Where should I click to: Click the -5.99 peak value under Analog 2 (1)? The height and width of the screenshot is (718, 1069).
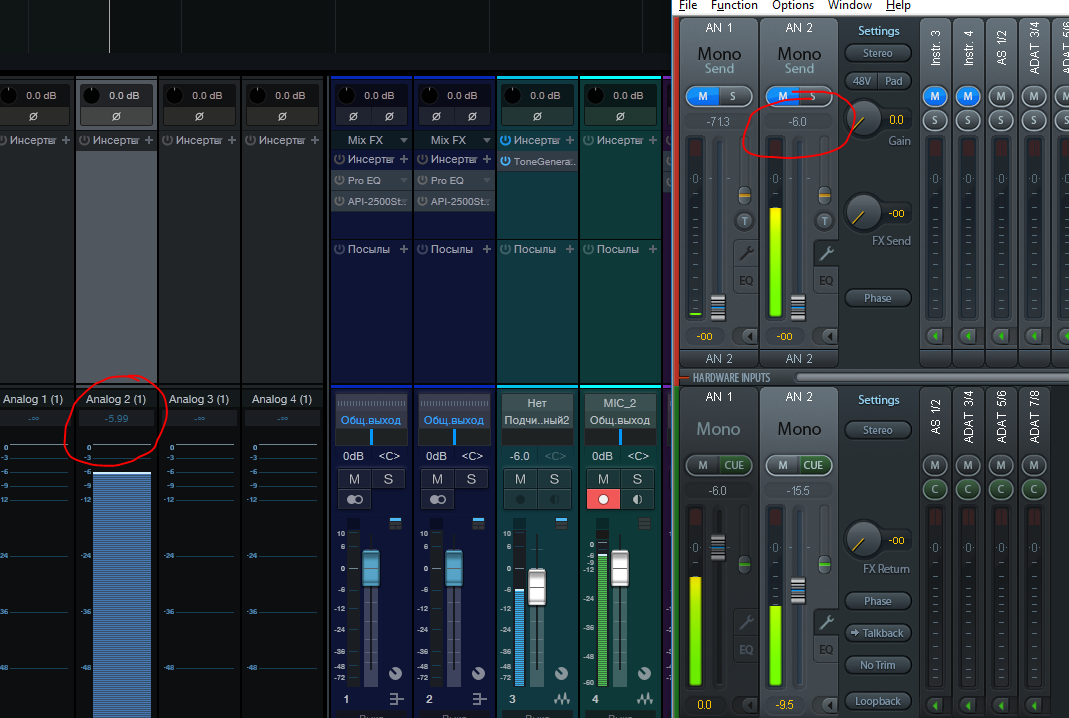tap(116, 418)
